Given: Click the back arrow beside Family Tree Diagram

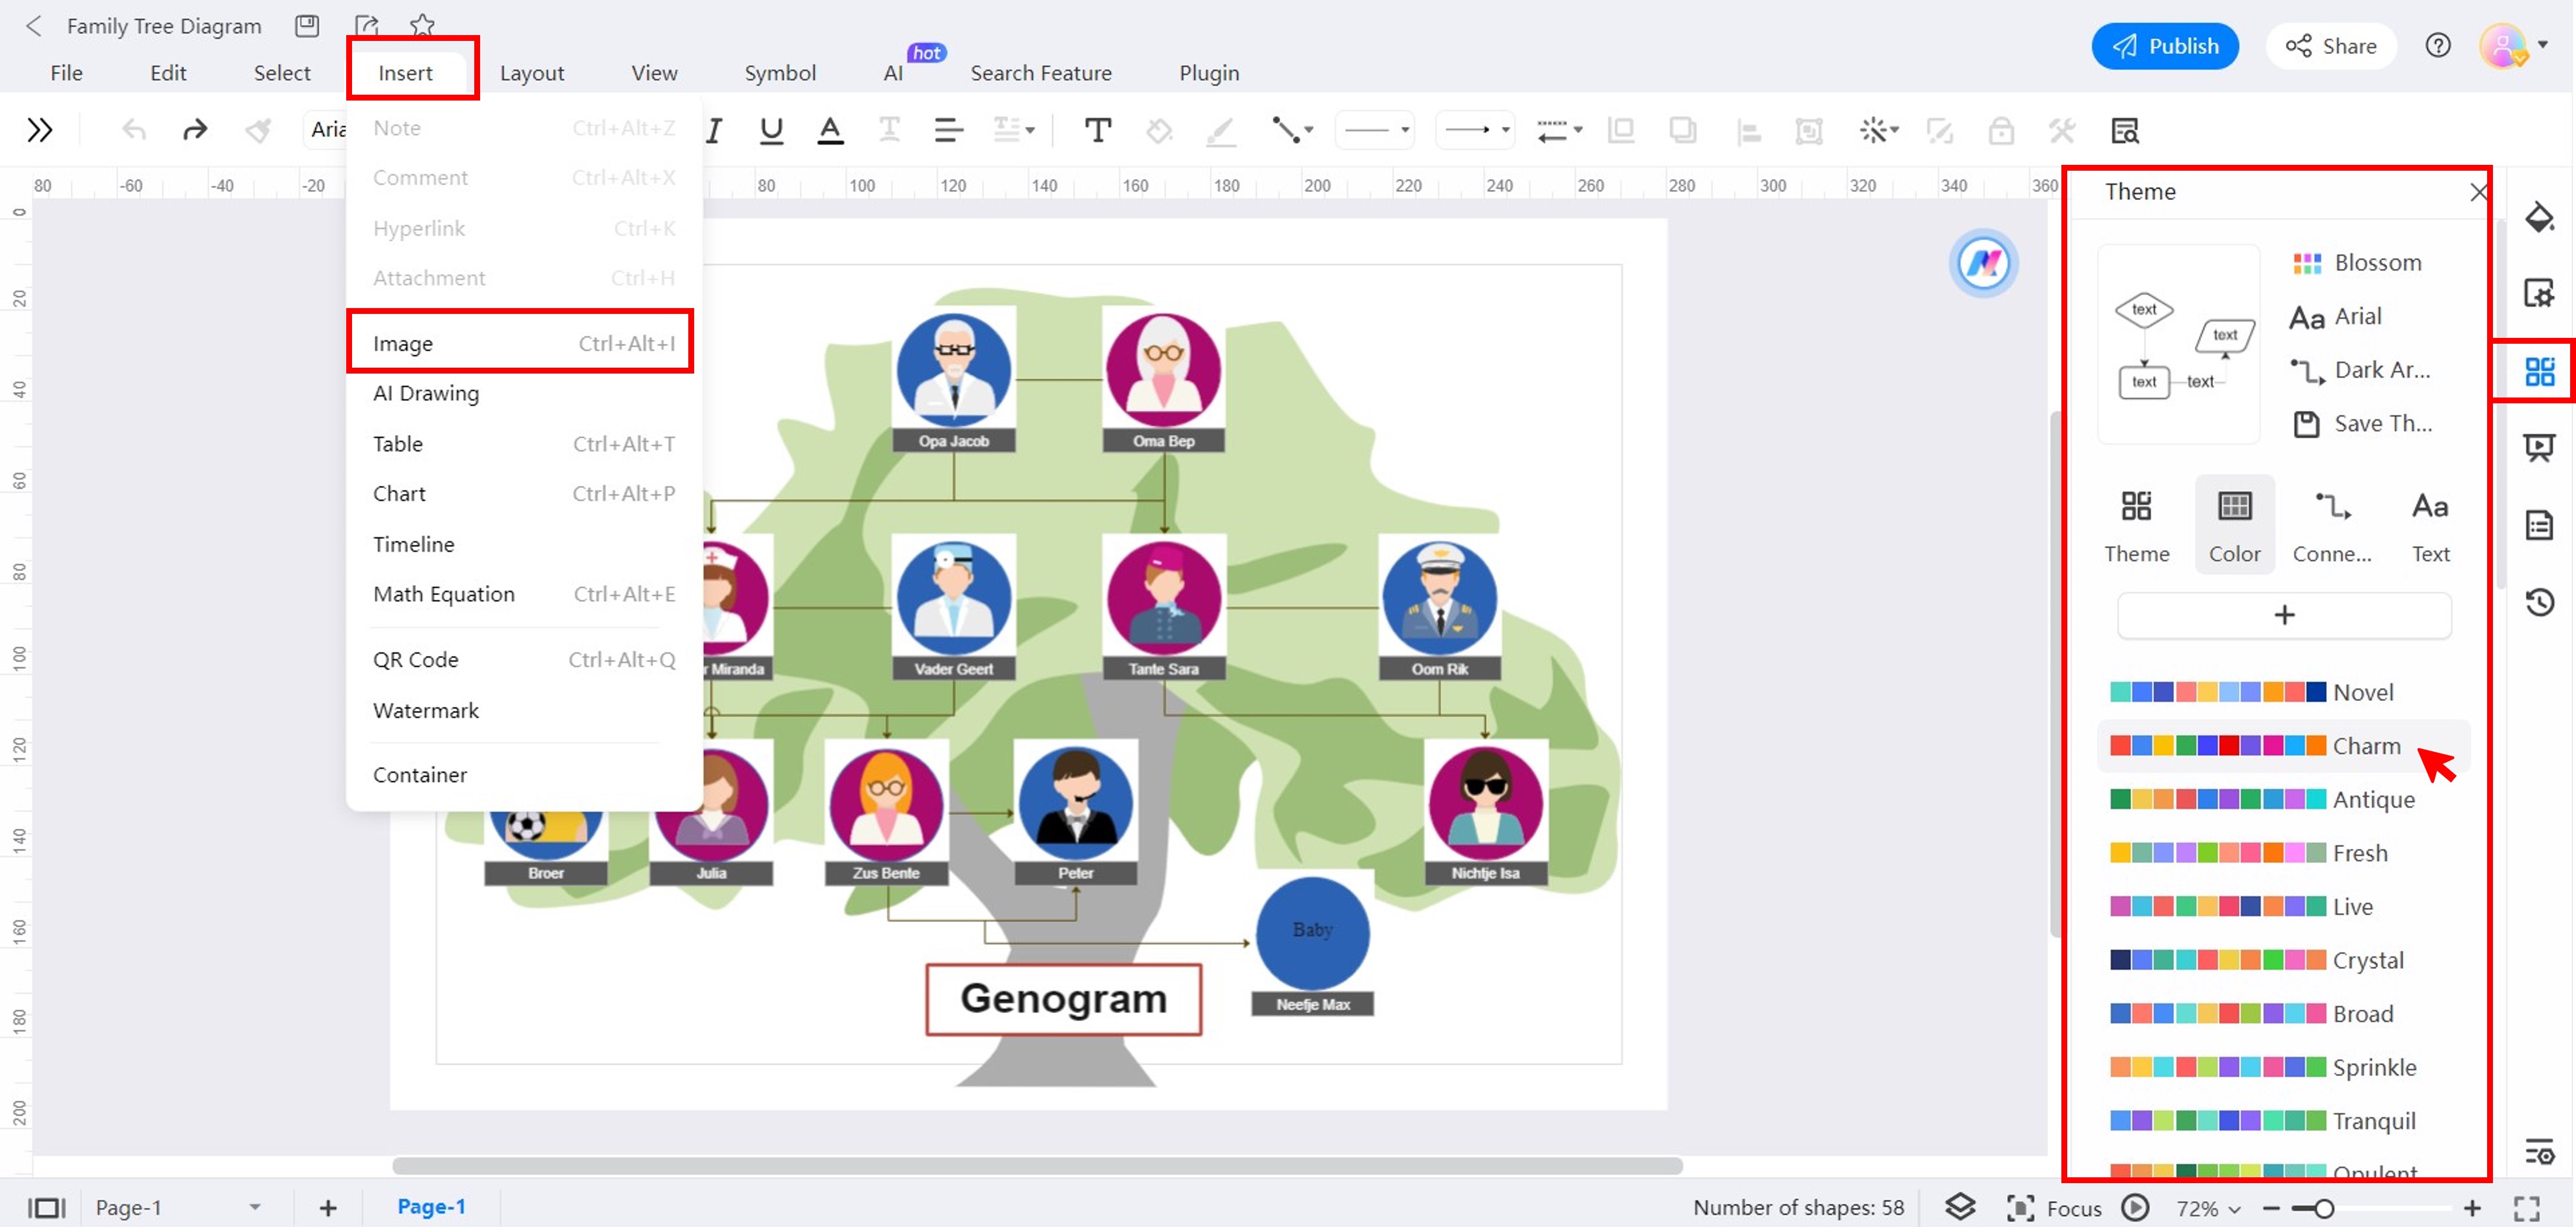Looking at the screenshot, I should point(33,26).
